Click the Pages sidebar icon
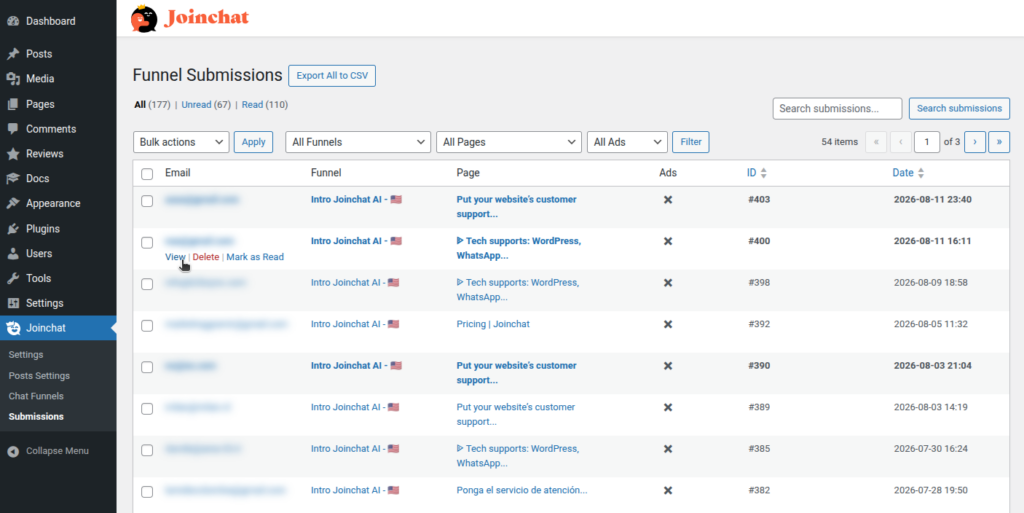Screen dimensions: 1024x513 (13, 104)
